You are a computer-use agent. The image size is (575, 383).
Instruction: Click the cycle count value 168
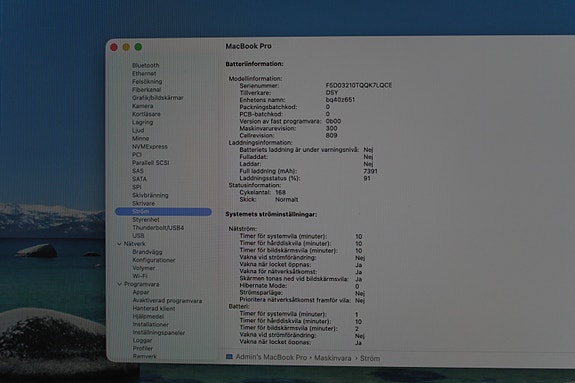coord(280,192)
